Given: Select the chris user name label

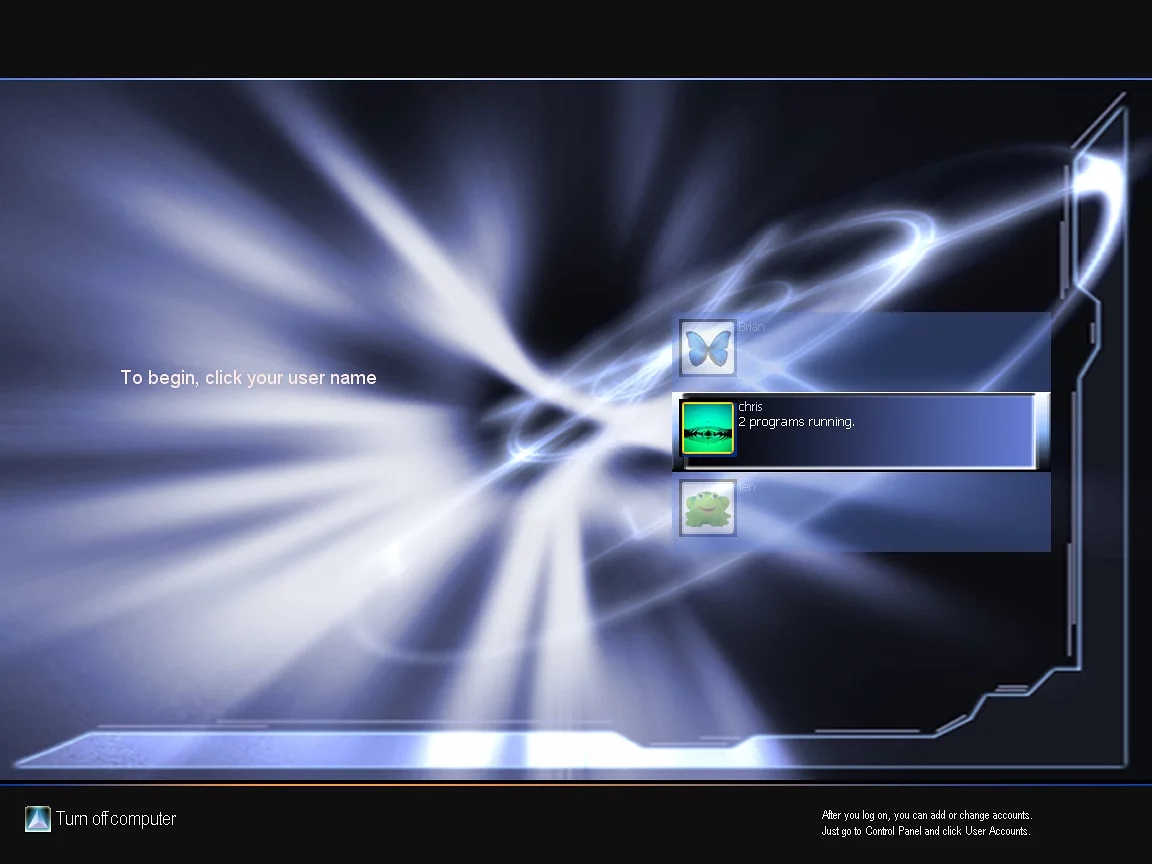Looking at the screenshot, I should tap(750, 407).
